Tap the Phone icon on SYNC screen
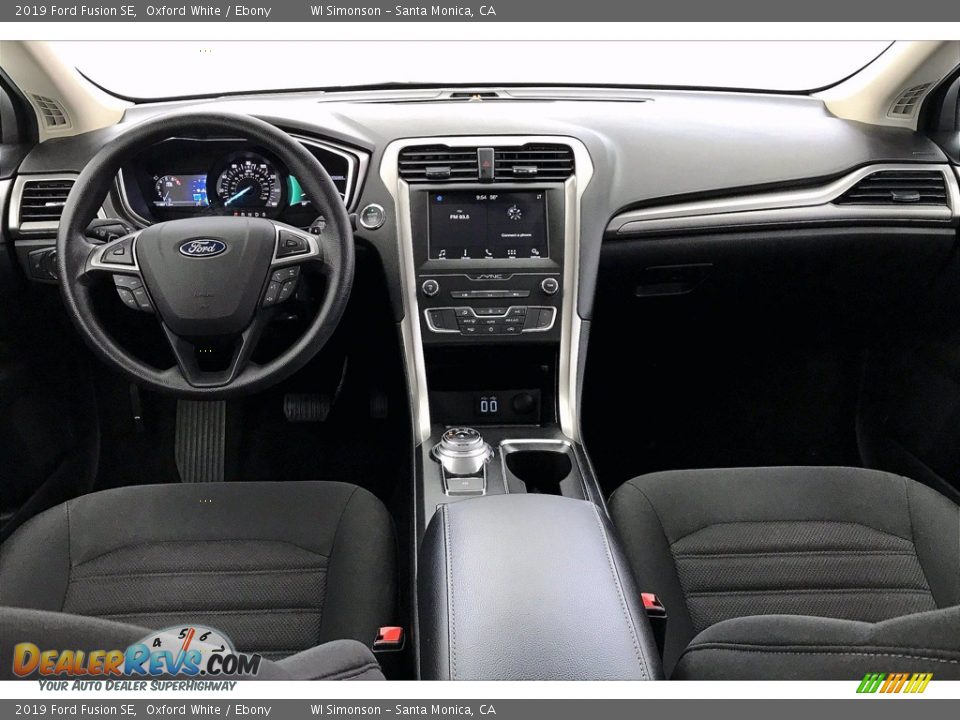Screen dimensions: 960x720 488,253
